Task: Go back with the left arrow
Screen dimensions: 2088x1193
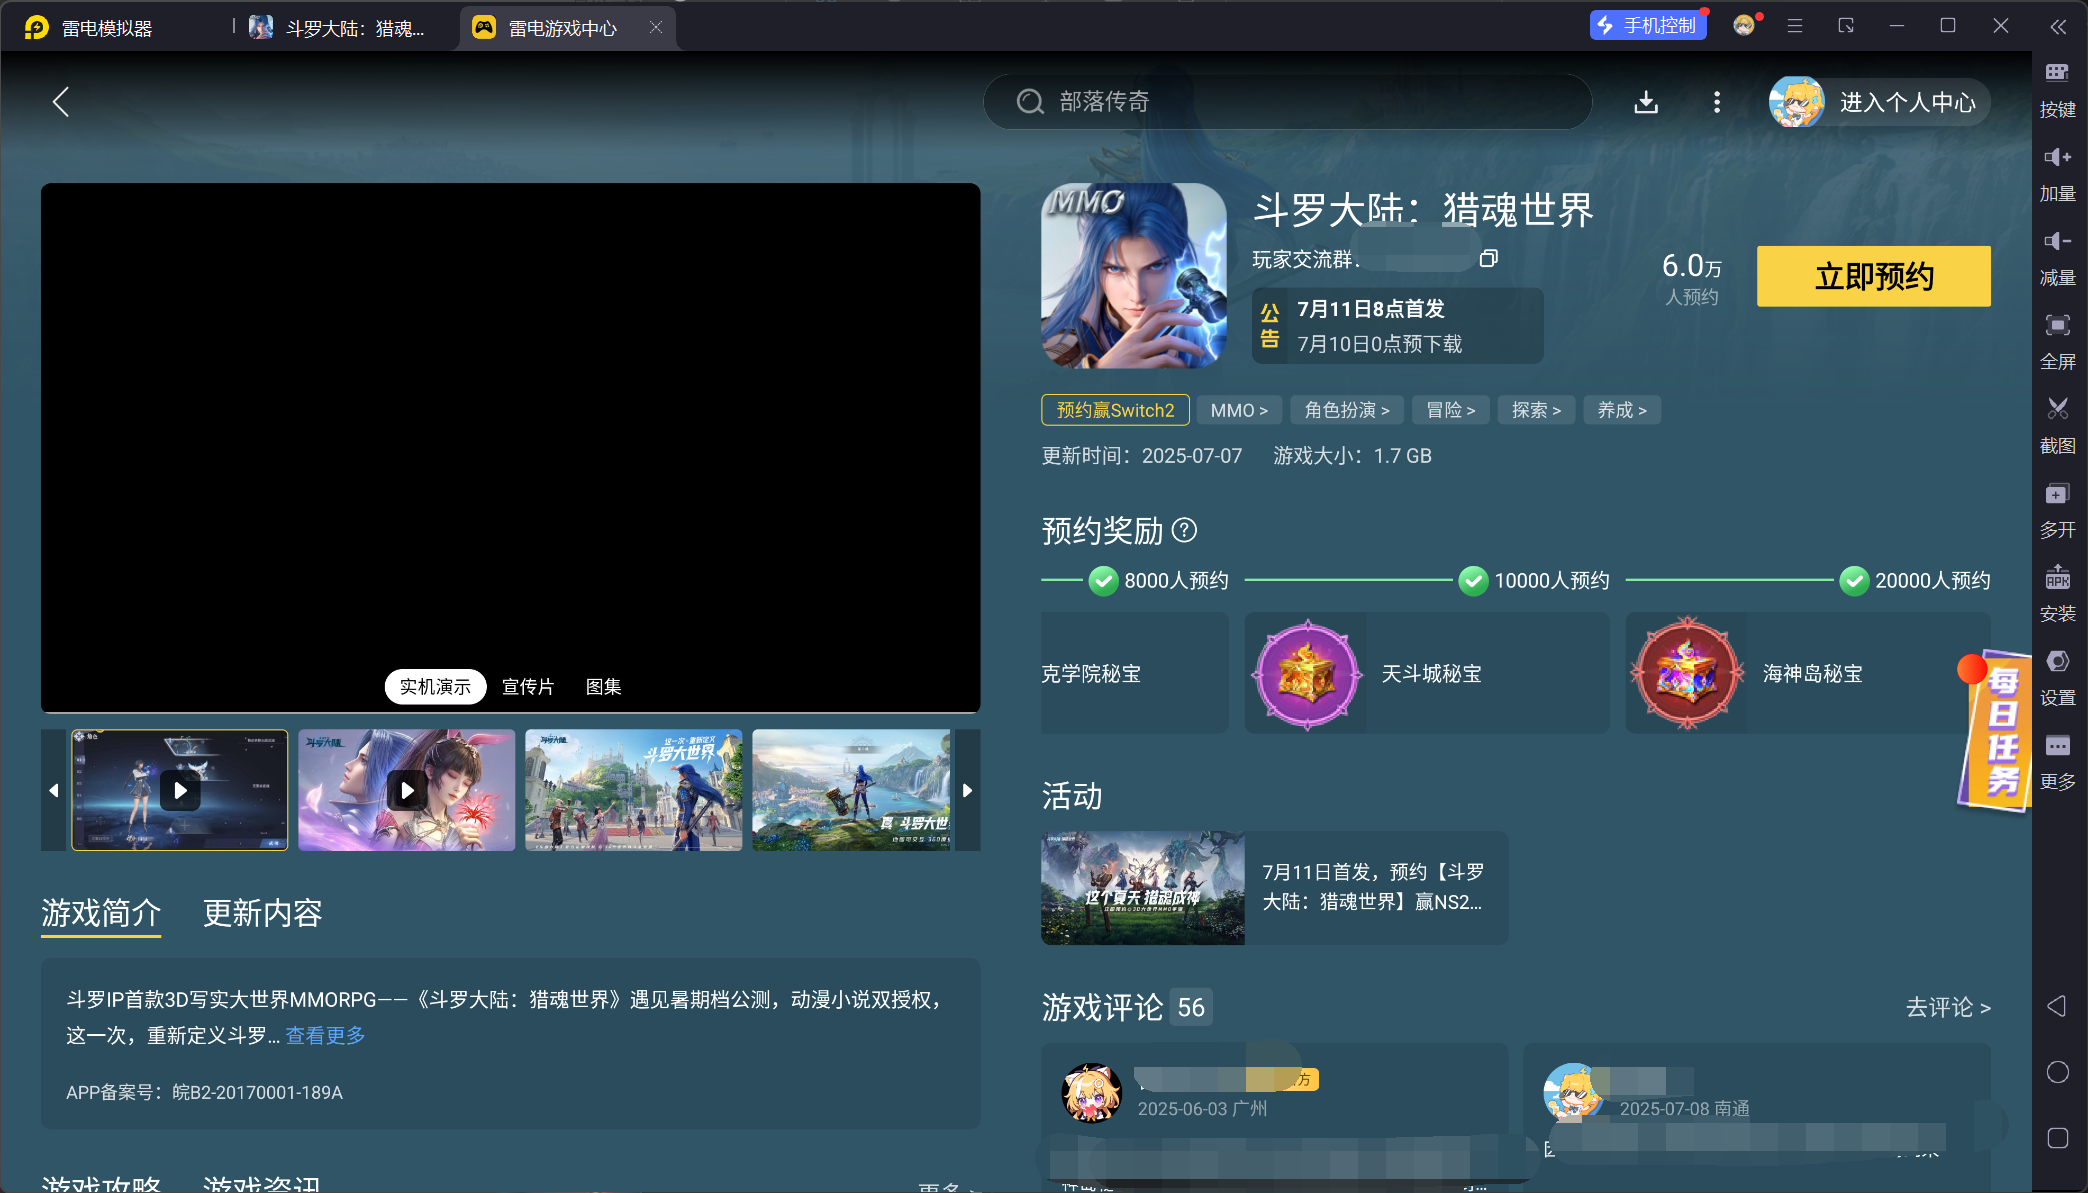Action: click(x=61, y=101)
